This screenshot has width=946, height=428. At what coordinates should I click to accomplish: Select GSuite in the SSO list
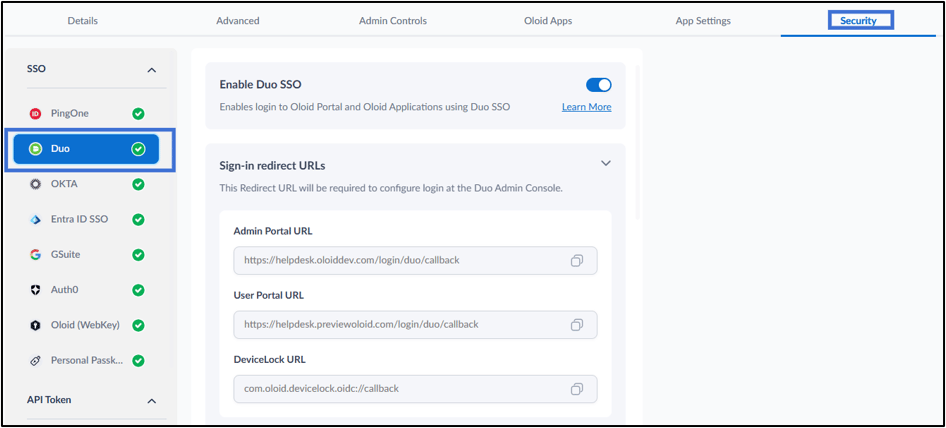coord(86,255)
